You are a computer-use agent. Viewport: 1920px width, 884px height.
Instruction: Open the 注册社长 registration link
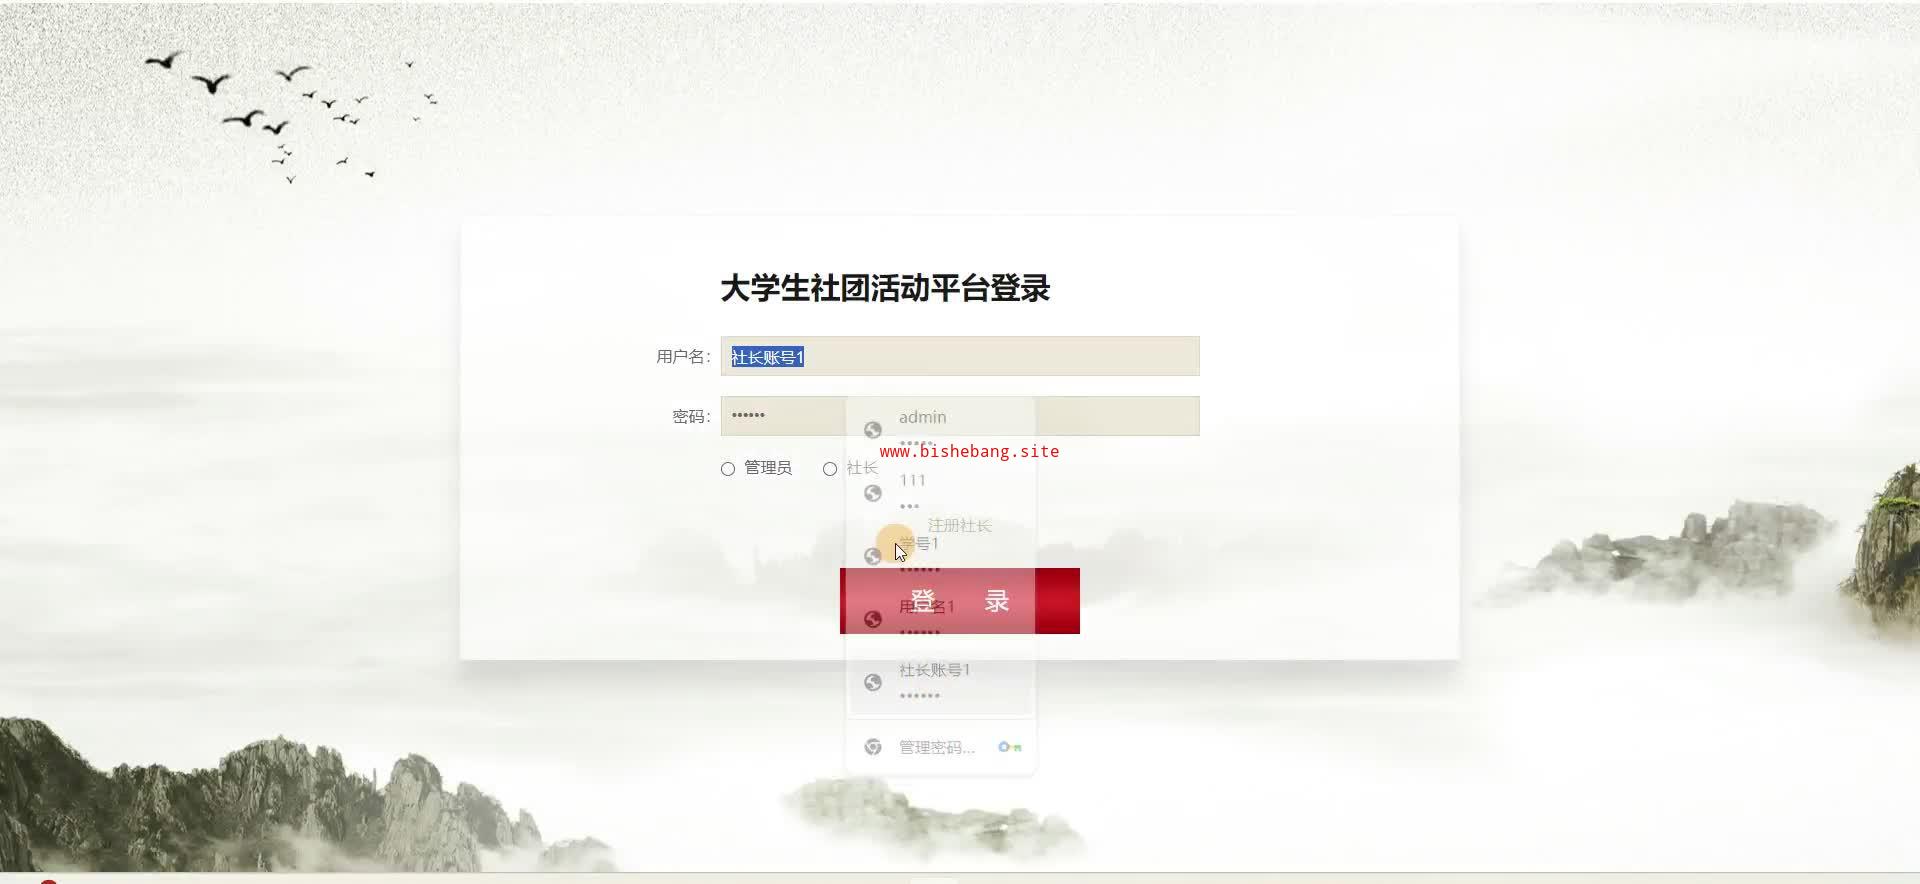tap(960, 526)
